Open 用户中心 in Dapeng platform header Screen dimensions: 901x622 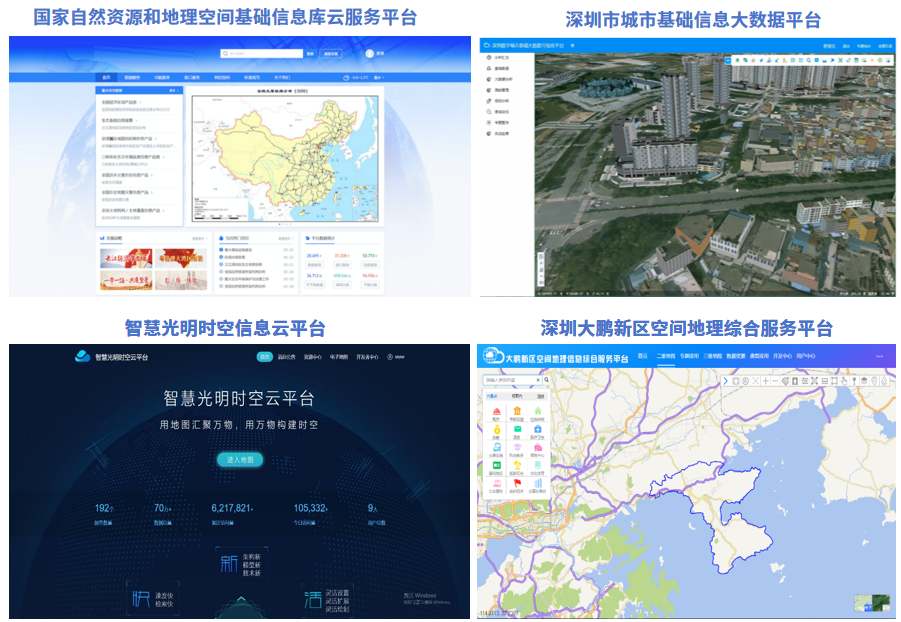(x=806, y=356)
